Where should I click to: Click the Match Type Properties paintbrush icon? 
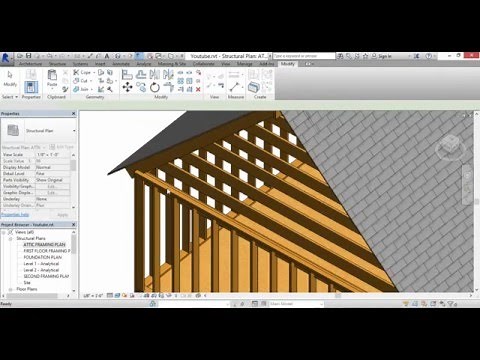(x=65, y=89)
